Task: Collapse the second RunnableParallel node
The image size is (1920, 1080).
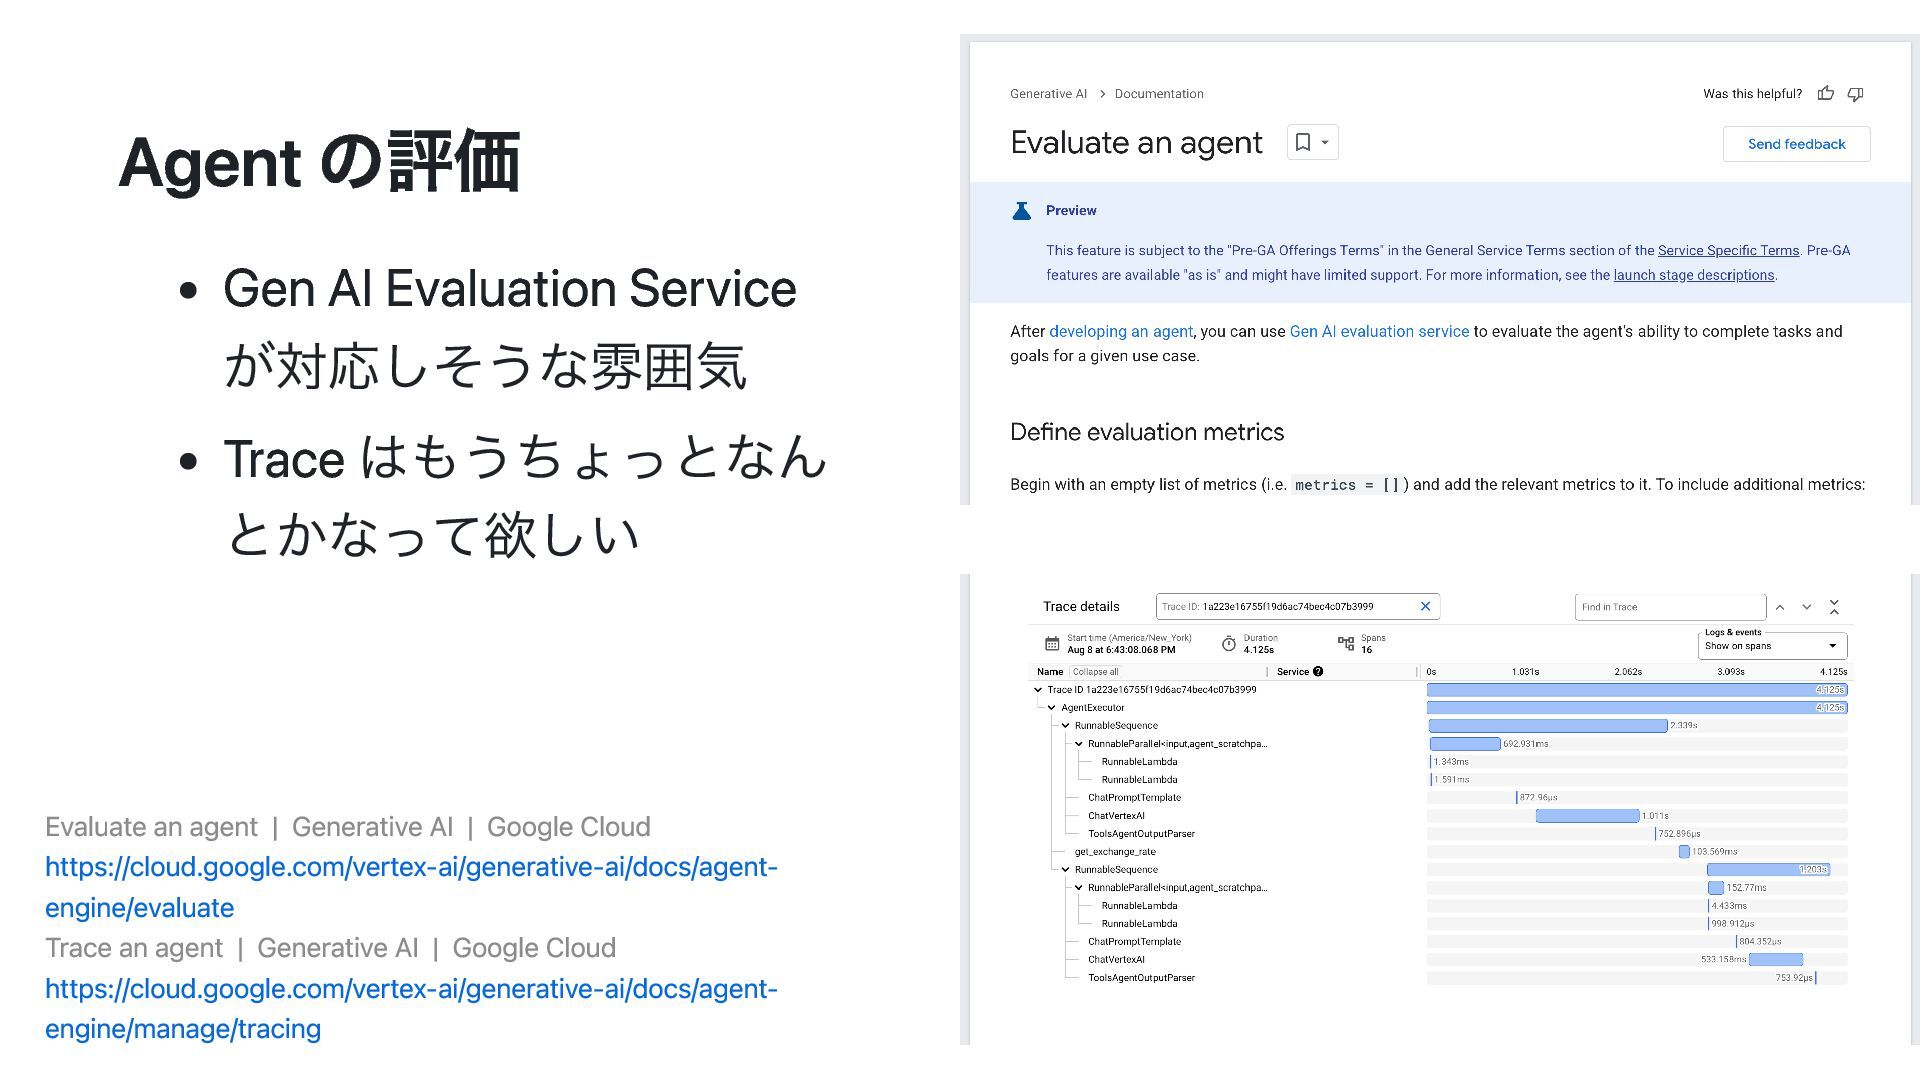Action: [x=1079, y=888]
